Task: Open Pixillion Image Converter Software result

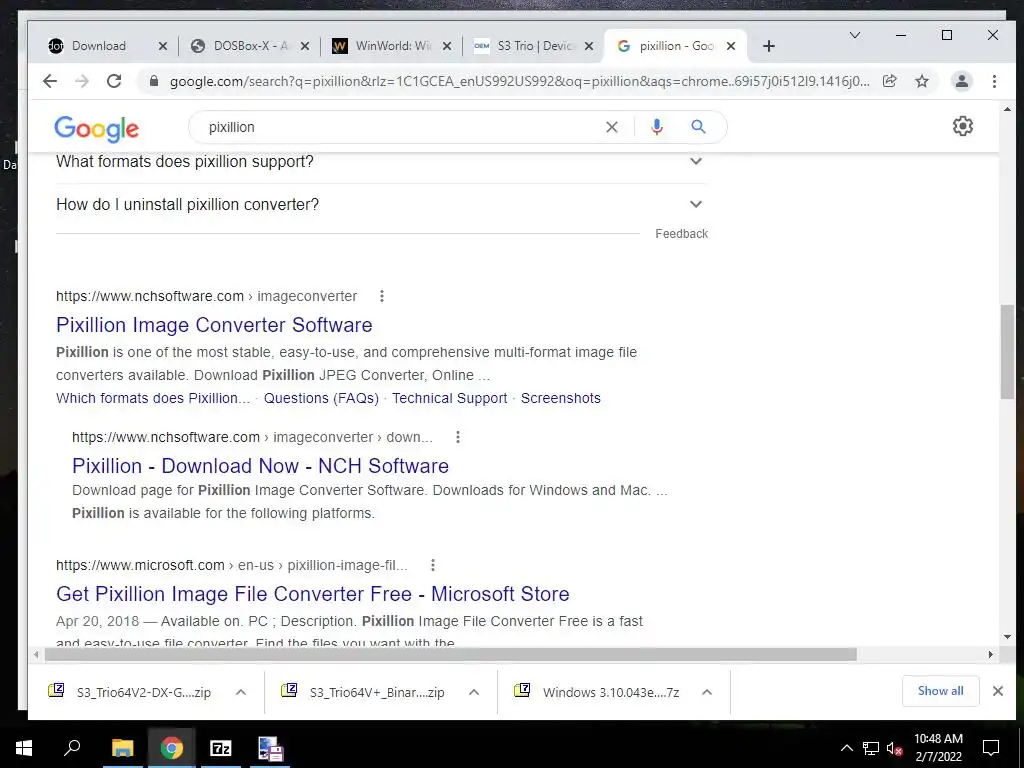Action: point(214,325)
